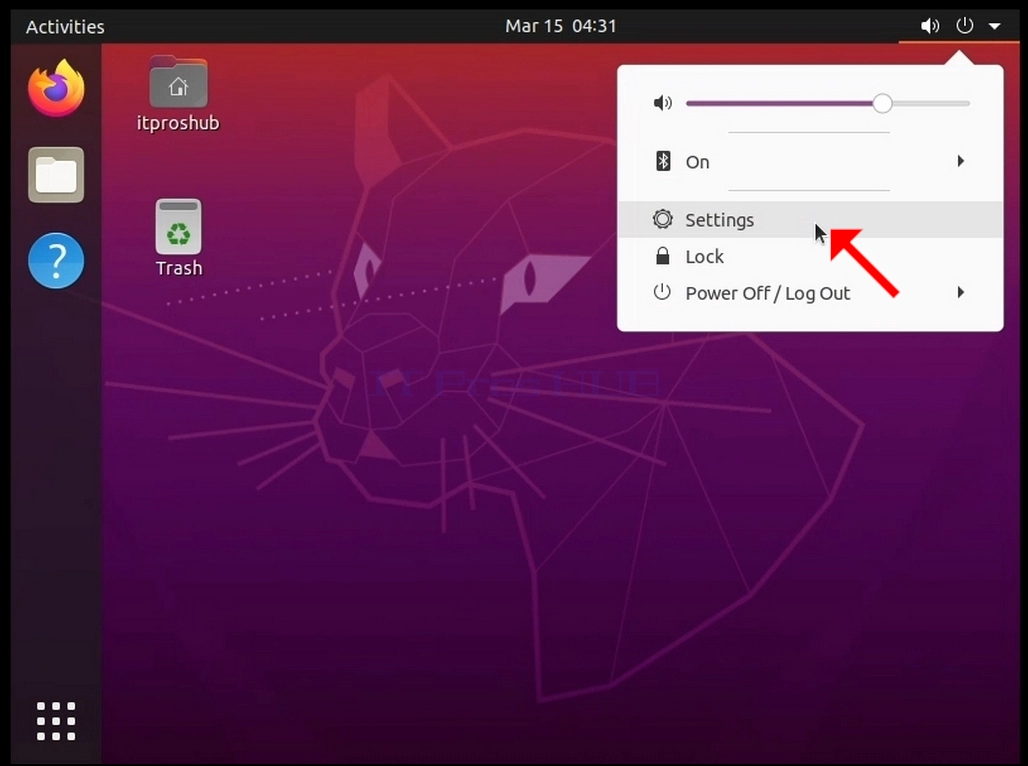Click speaker icon beside volume slider
The height and width of the screenshot is (766, 1028).
pos(663,103)
